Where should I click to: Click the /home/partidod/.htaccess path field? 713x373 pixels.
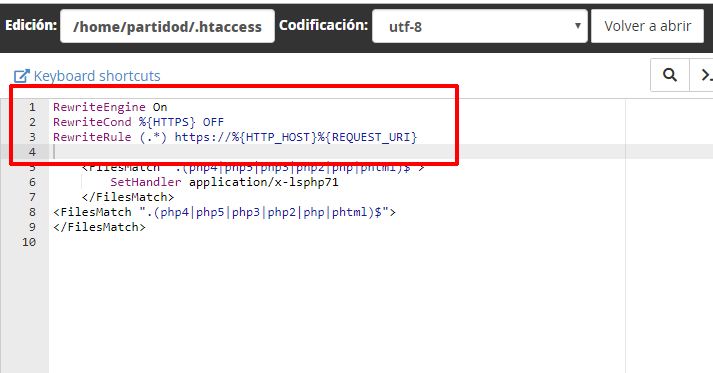tap(167, 26)
